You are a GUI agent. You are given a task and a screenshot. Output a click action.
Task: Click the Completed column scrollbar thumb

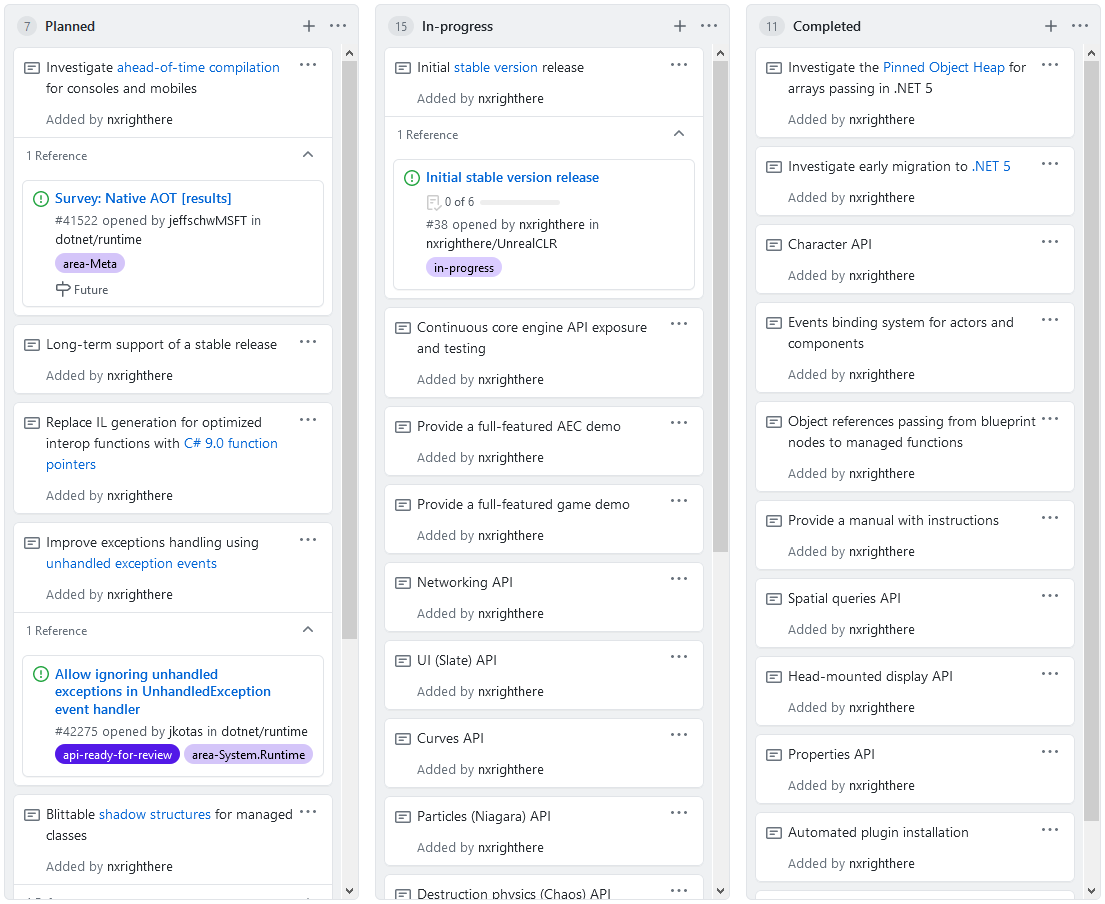point(1092,440)
